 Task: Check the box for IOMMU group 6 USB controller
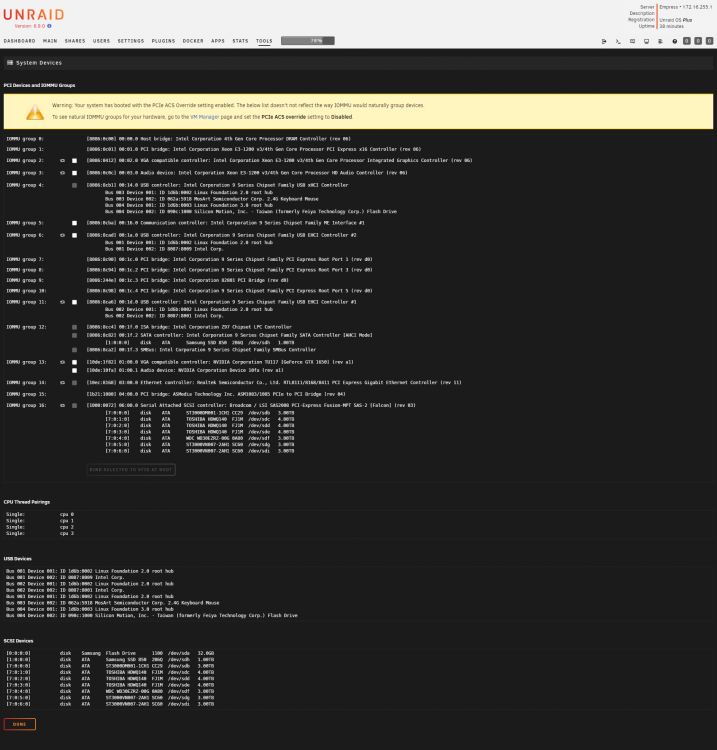(x=74, y=235)
